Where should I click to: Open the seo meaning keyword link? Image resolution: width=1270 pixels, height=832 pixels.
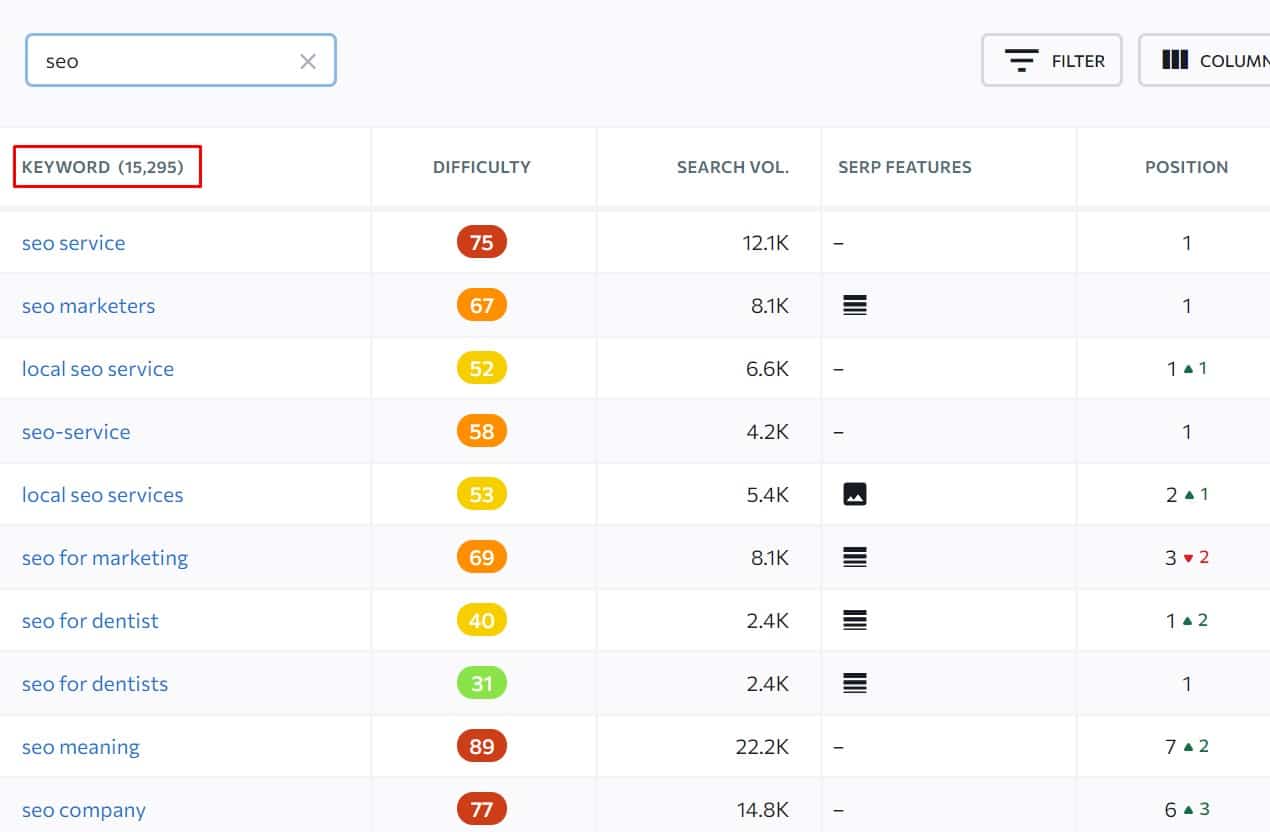(x=81, y=747)
